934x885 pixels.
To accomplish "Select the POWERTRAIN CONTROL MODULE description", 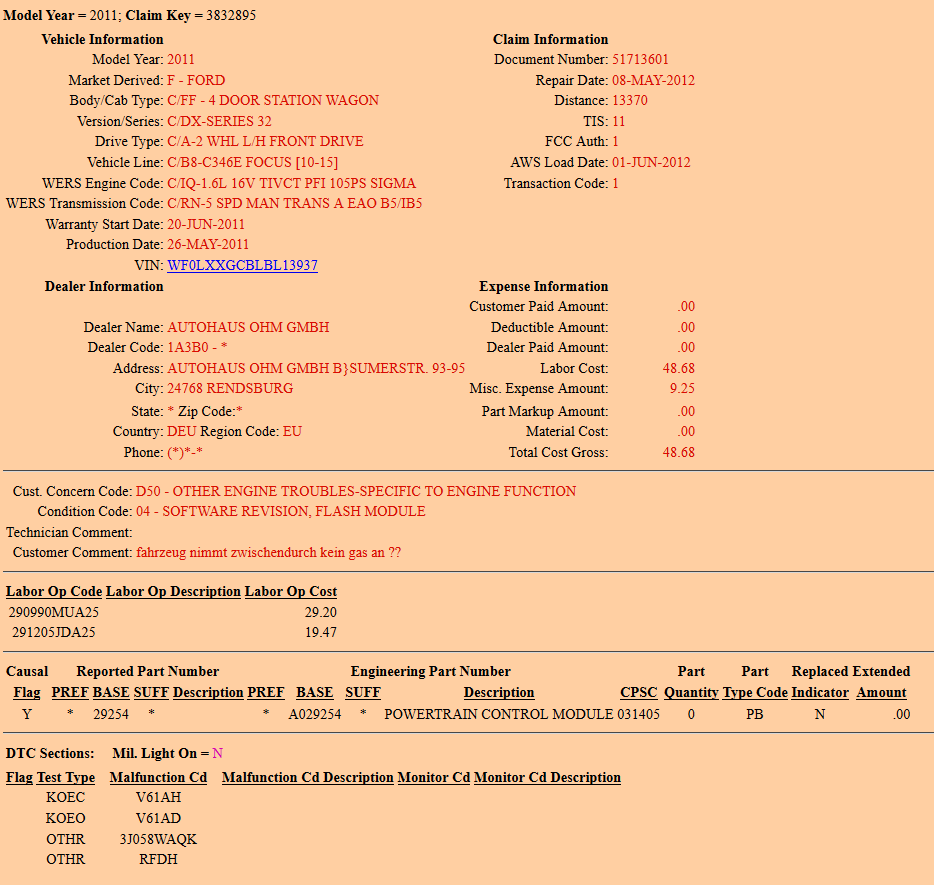I will [498, 714].
